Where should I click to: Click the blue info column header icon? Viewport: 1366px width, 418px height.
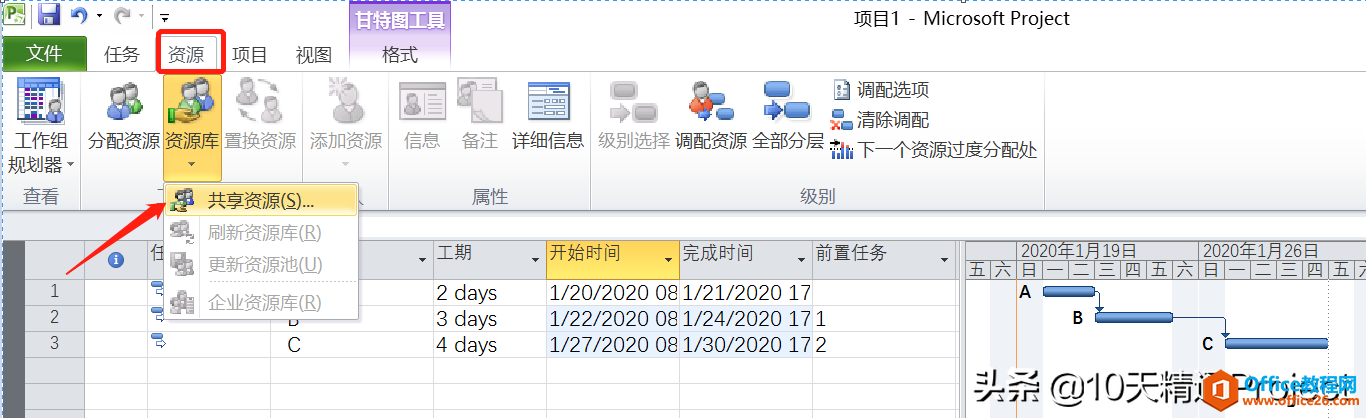coord(116,259)
